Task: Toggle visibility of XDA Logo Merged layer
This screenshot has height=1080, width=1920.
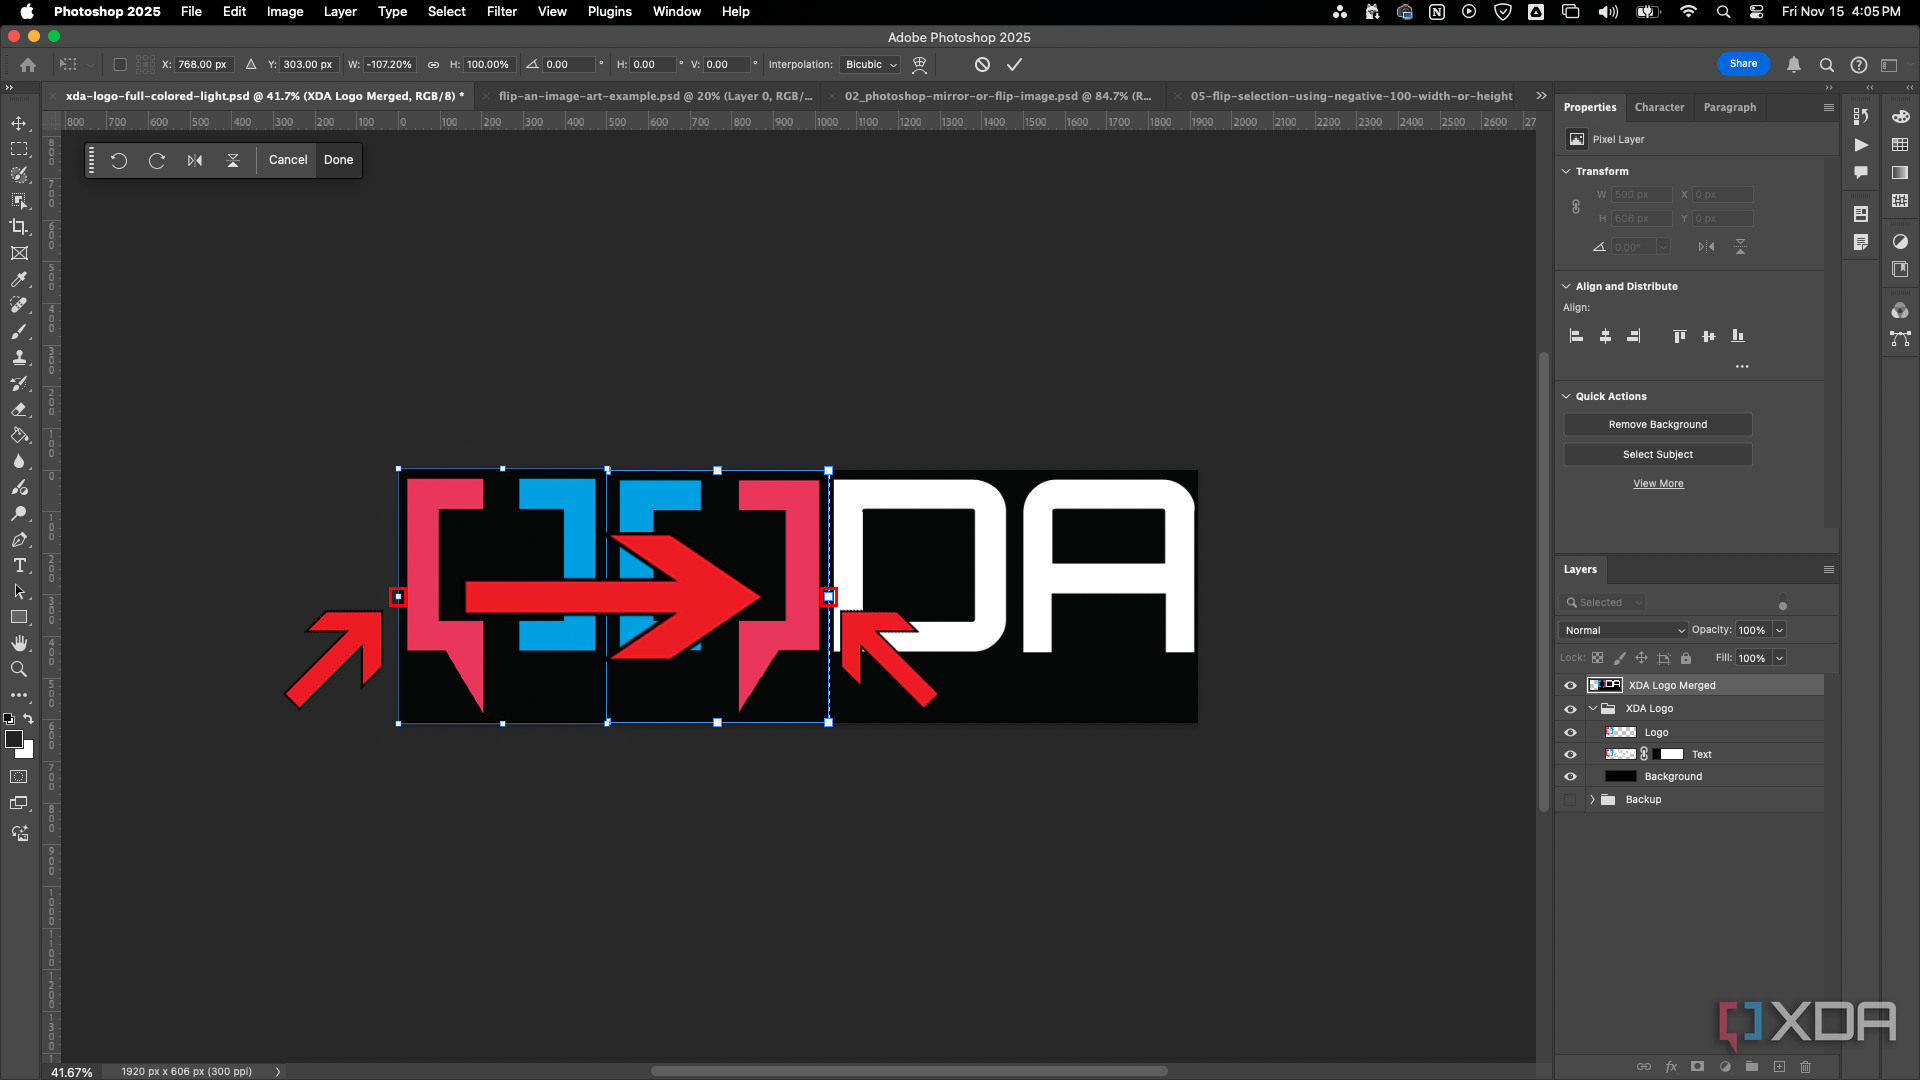Action: (1570, 685)
